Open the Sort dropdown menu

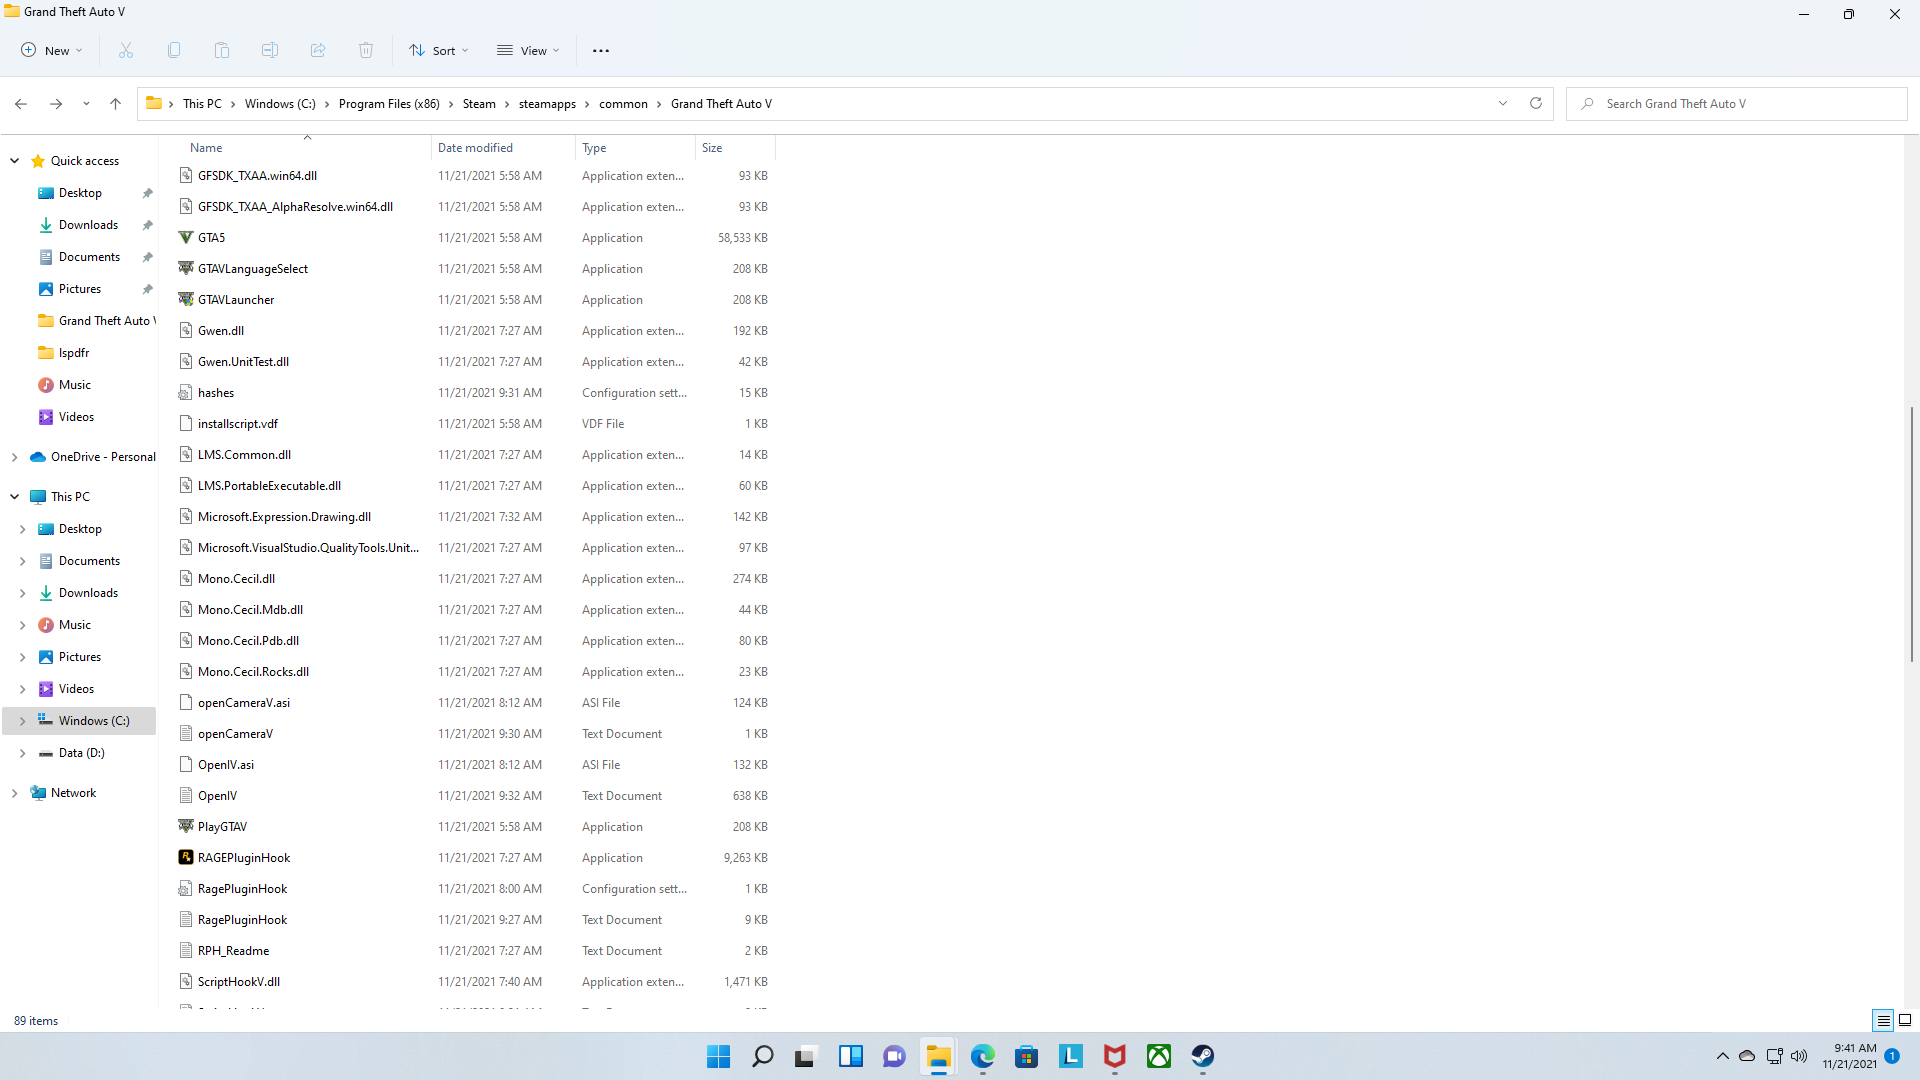click(x=438, y=50)
